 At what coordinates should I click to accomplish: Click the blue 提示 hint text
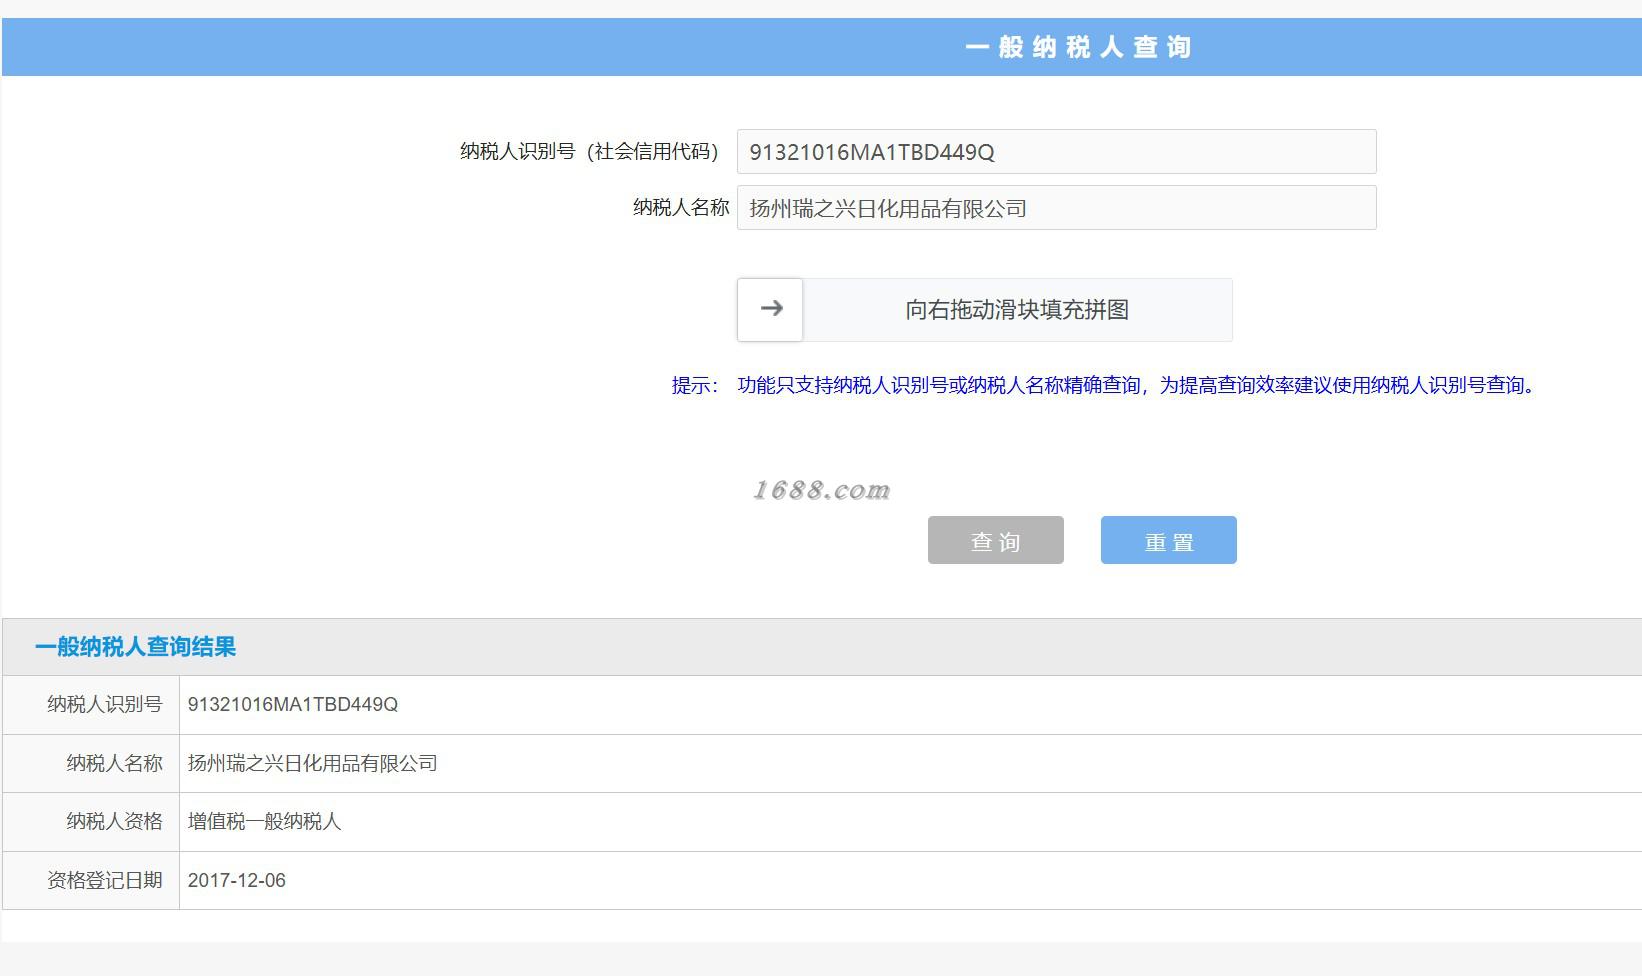point(1105,385)
